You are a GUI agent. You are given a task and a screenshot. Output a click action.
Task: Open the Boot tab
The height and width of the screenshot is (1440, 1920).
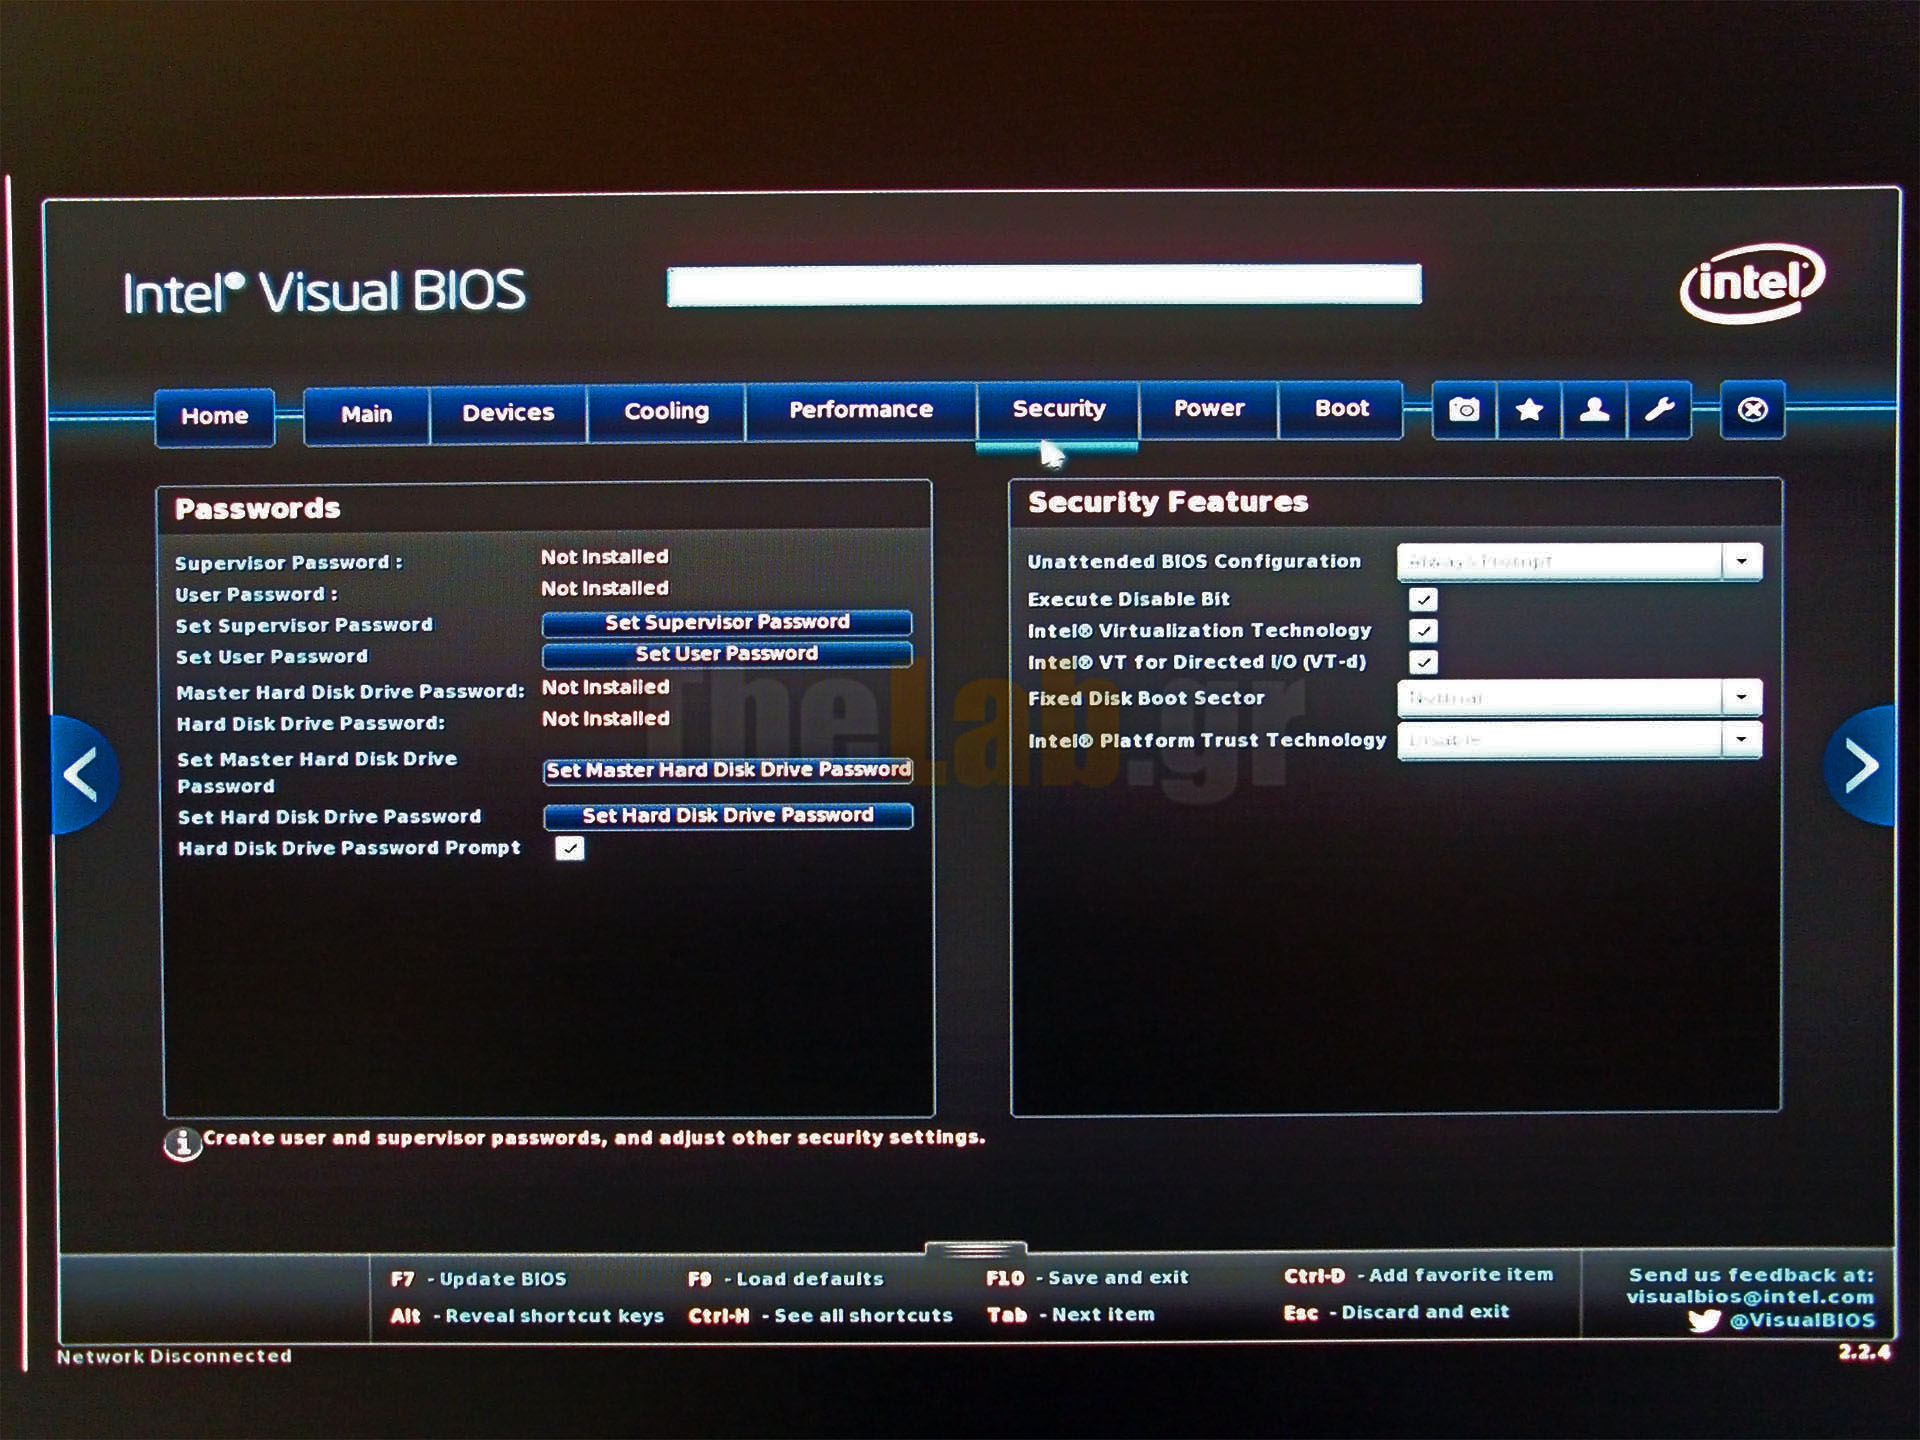pyautogui.click(x=1341, y=409)
